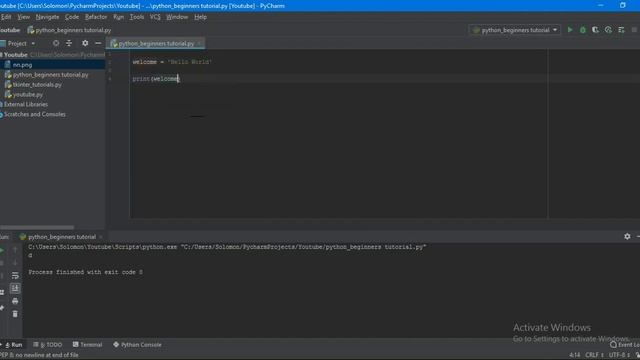Open the Tools menu

point(137,17)
